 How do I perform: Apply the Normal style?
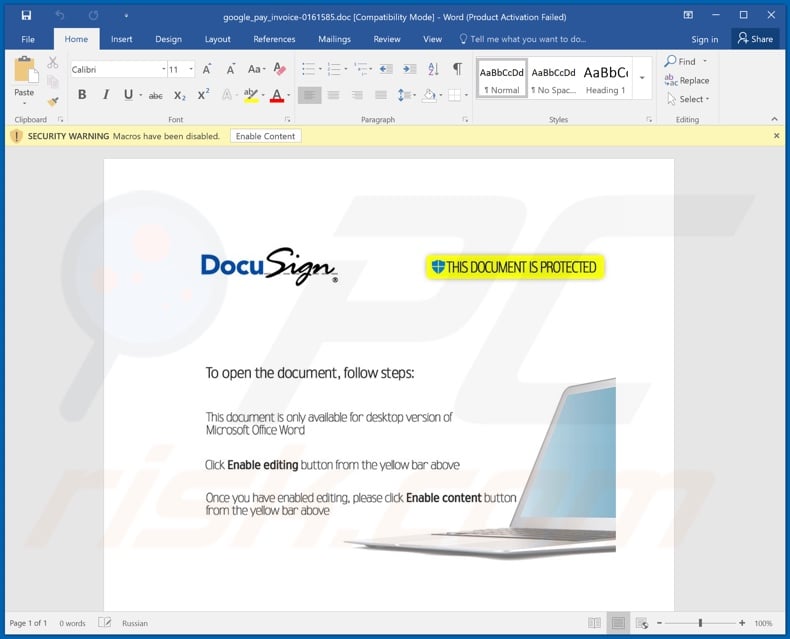tap(501, 79)
